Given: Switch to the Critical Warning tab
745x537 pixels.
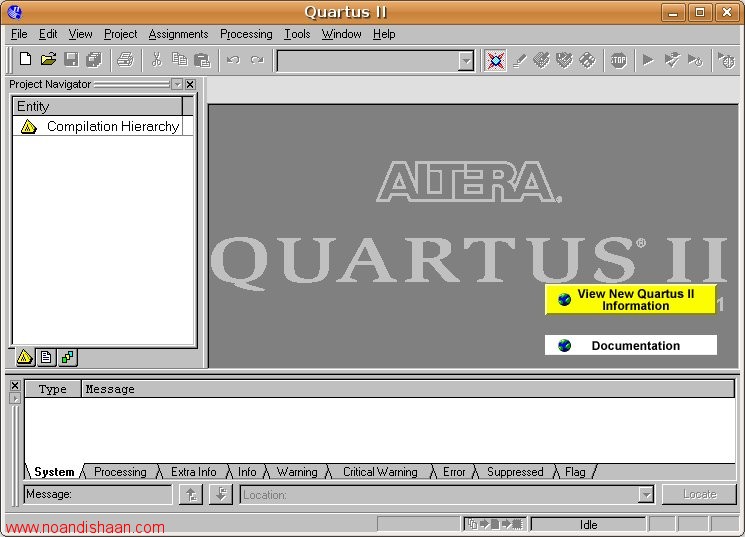Looking at the screenshot, I should pyautogui.click(x=380, y=472).
